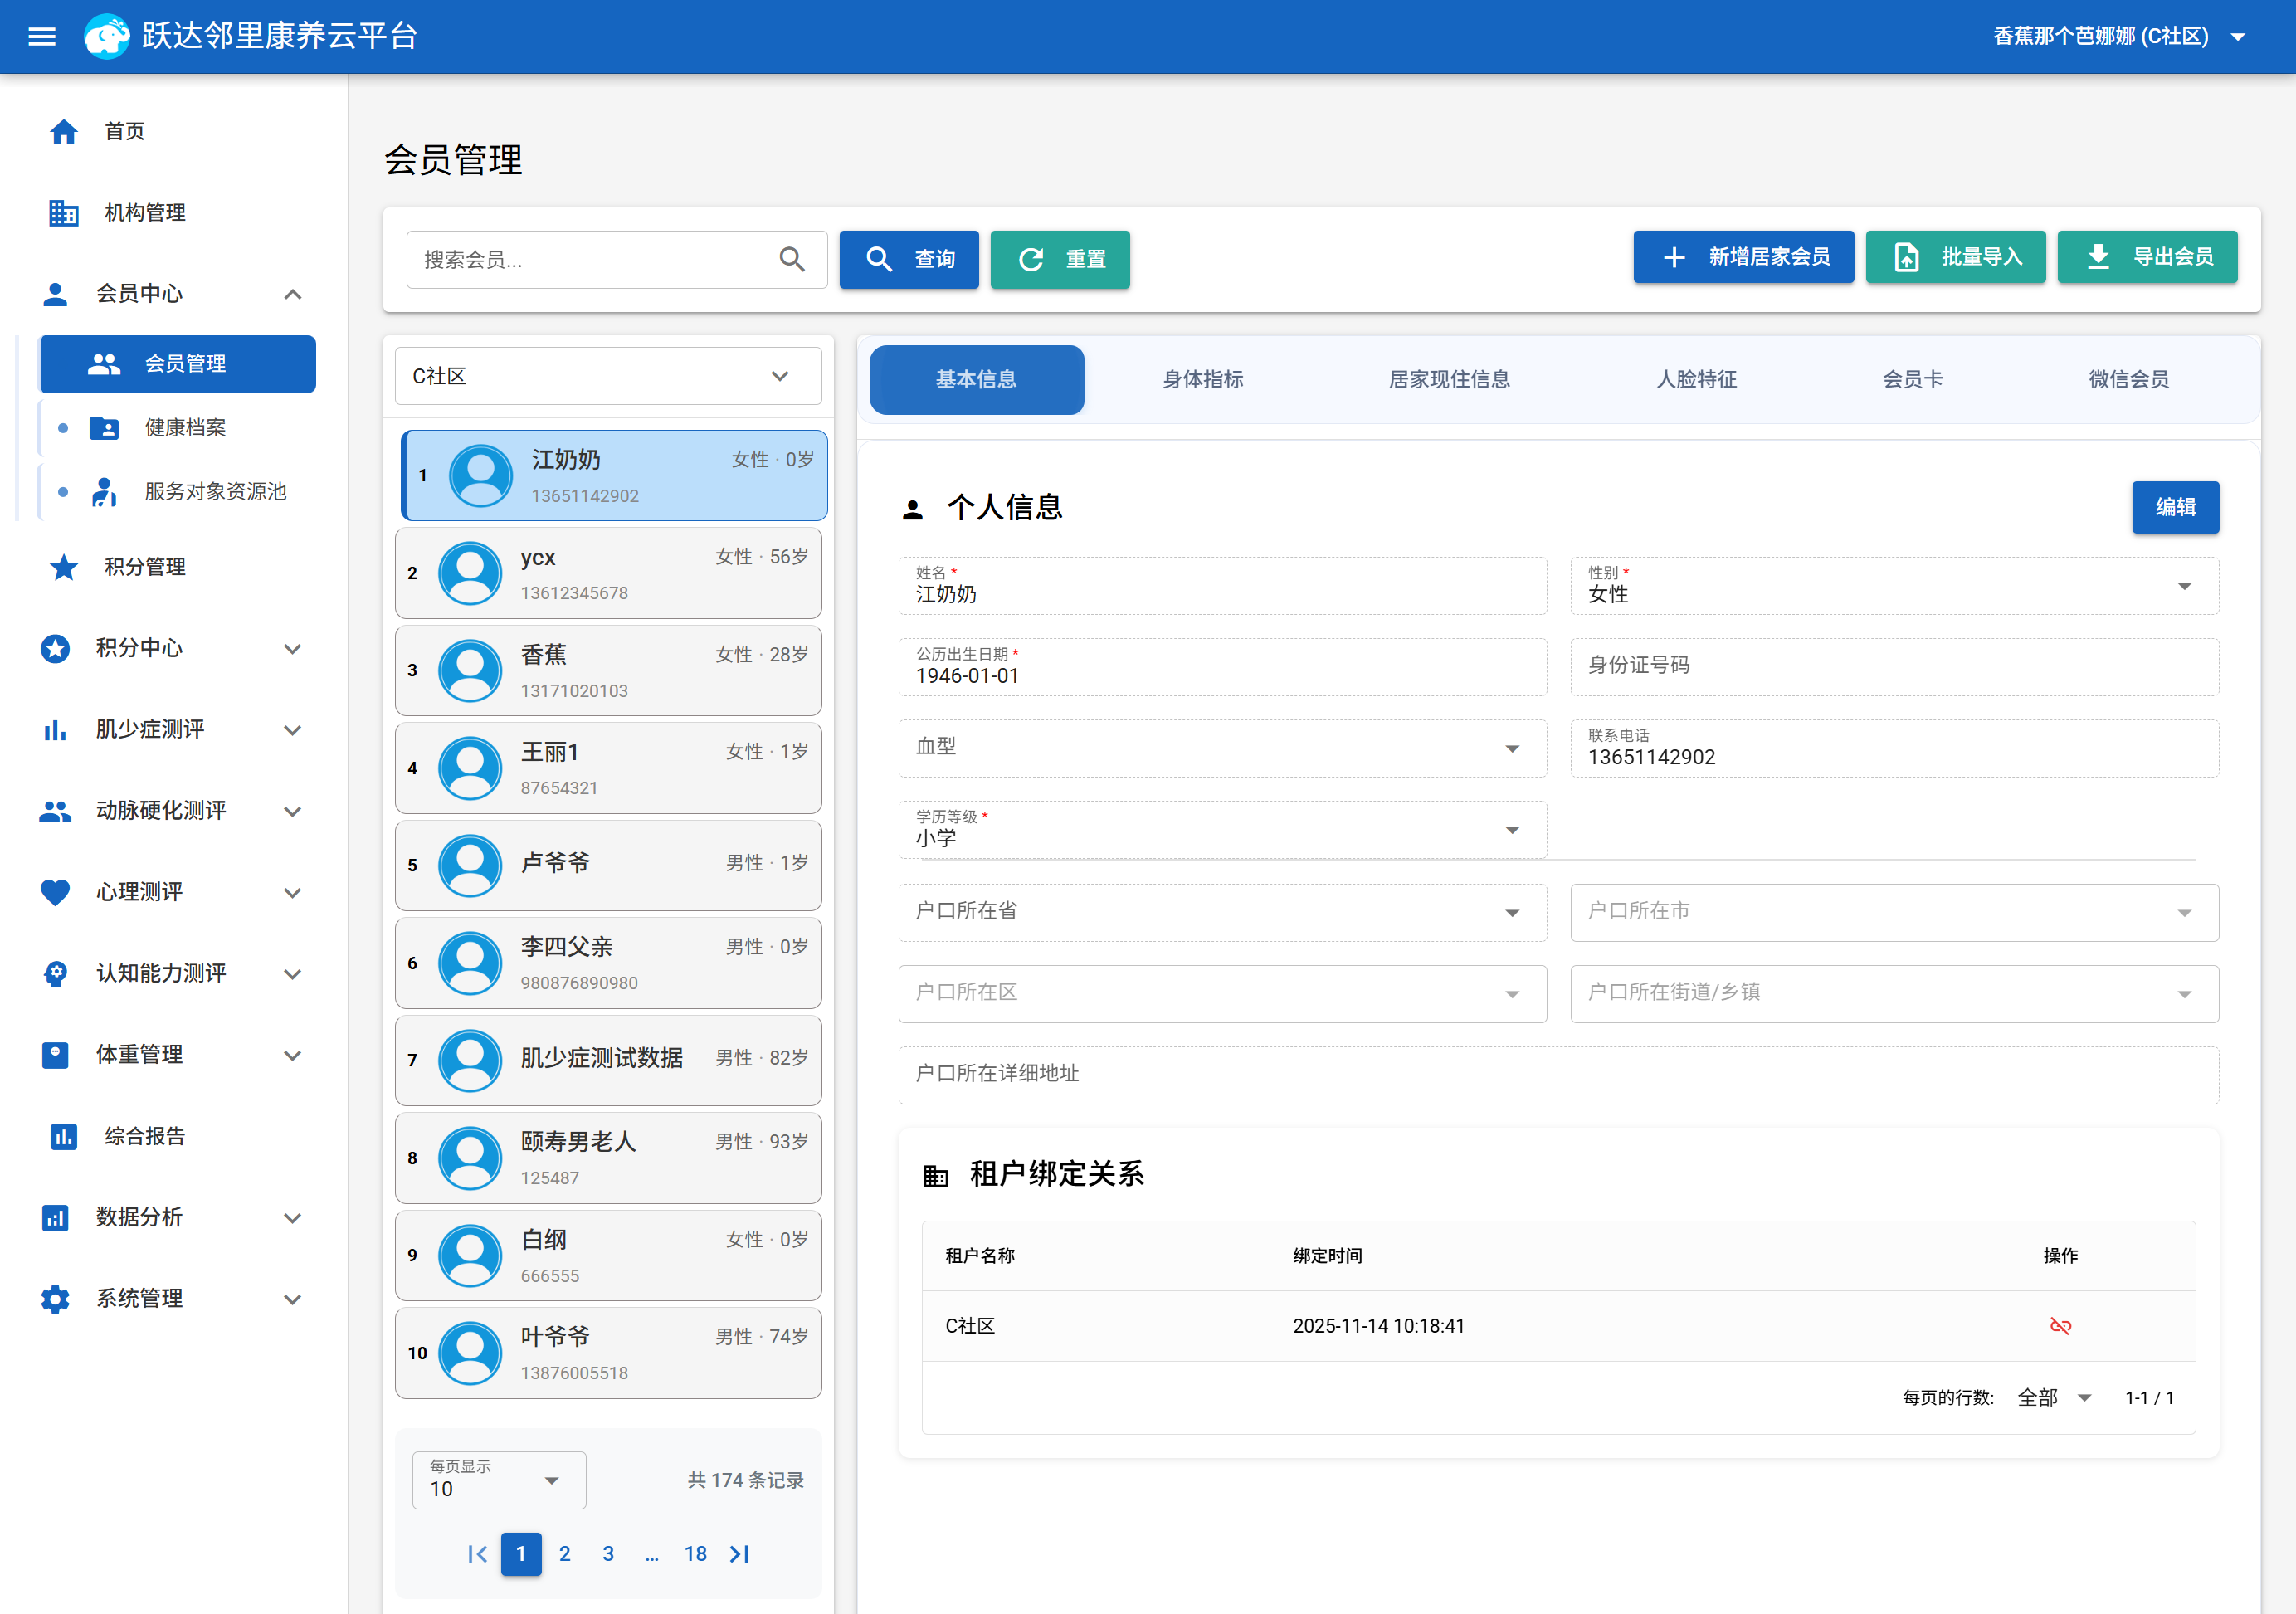Viewport: 2296px width, 1614px height.
Task: Select 肌少症测试数据 member avatar
Action: (470, 1061)
